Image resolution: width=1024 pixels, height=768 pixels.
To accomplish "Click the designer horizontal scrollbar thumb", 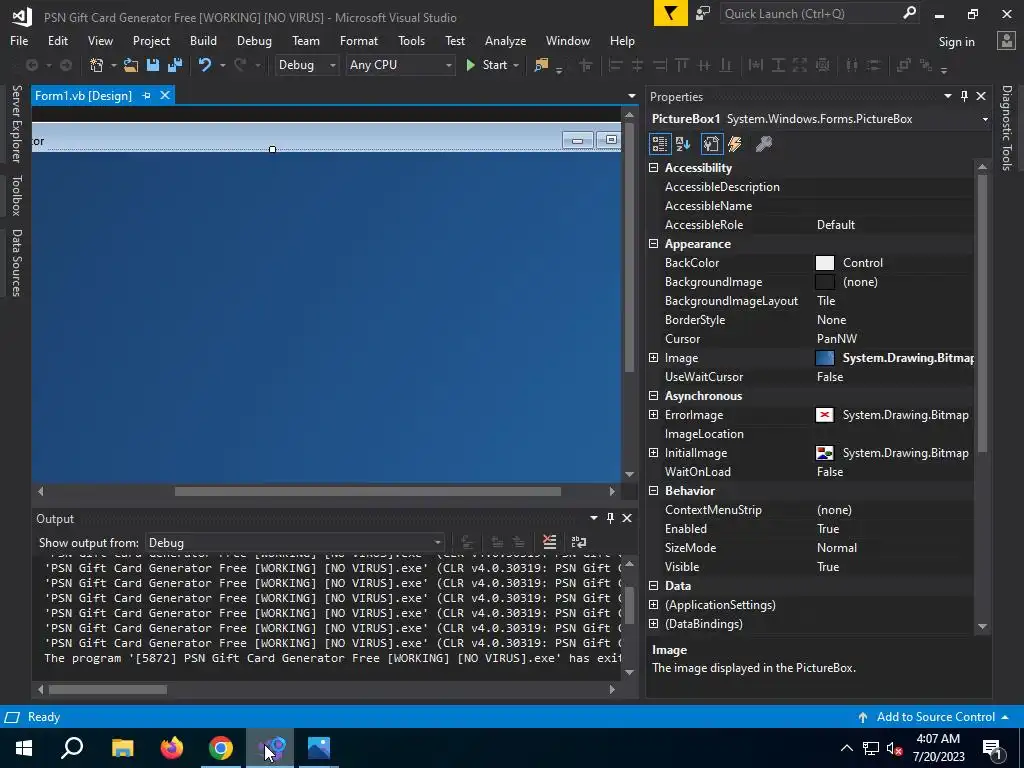I will click(x=368, y=491).
